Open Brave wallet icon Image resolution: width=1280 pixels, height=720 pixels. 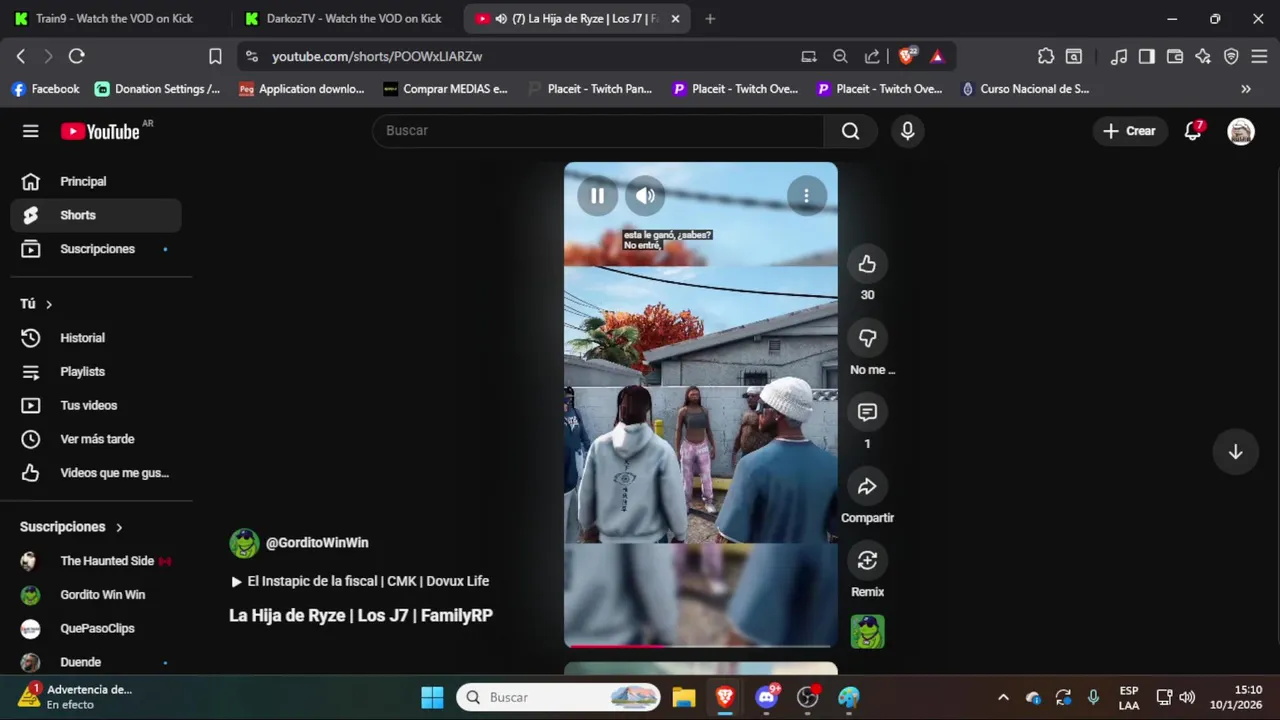coord(1175,57)
